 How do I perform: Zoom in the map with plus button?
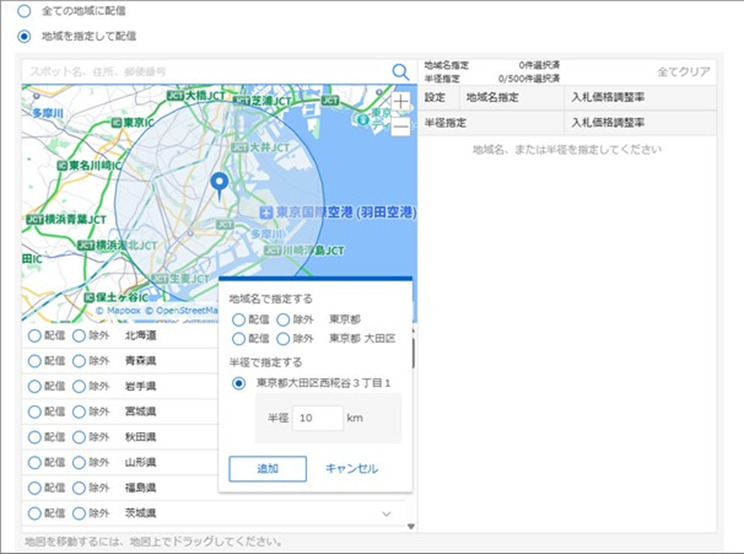[x=401, y=102]
